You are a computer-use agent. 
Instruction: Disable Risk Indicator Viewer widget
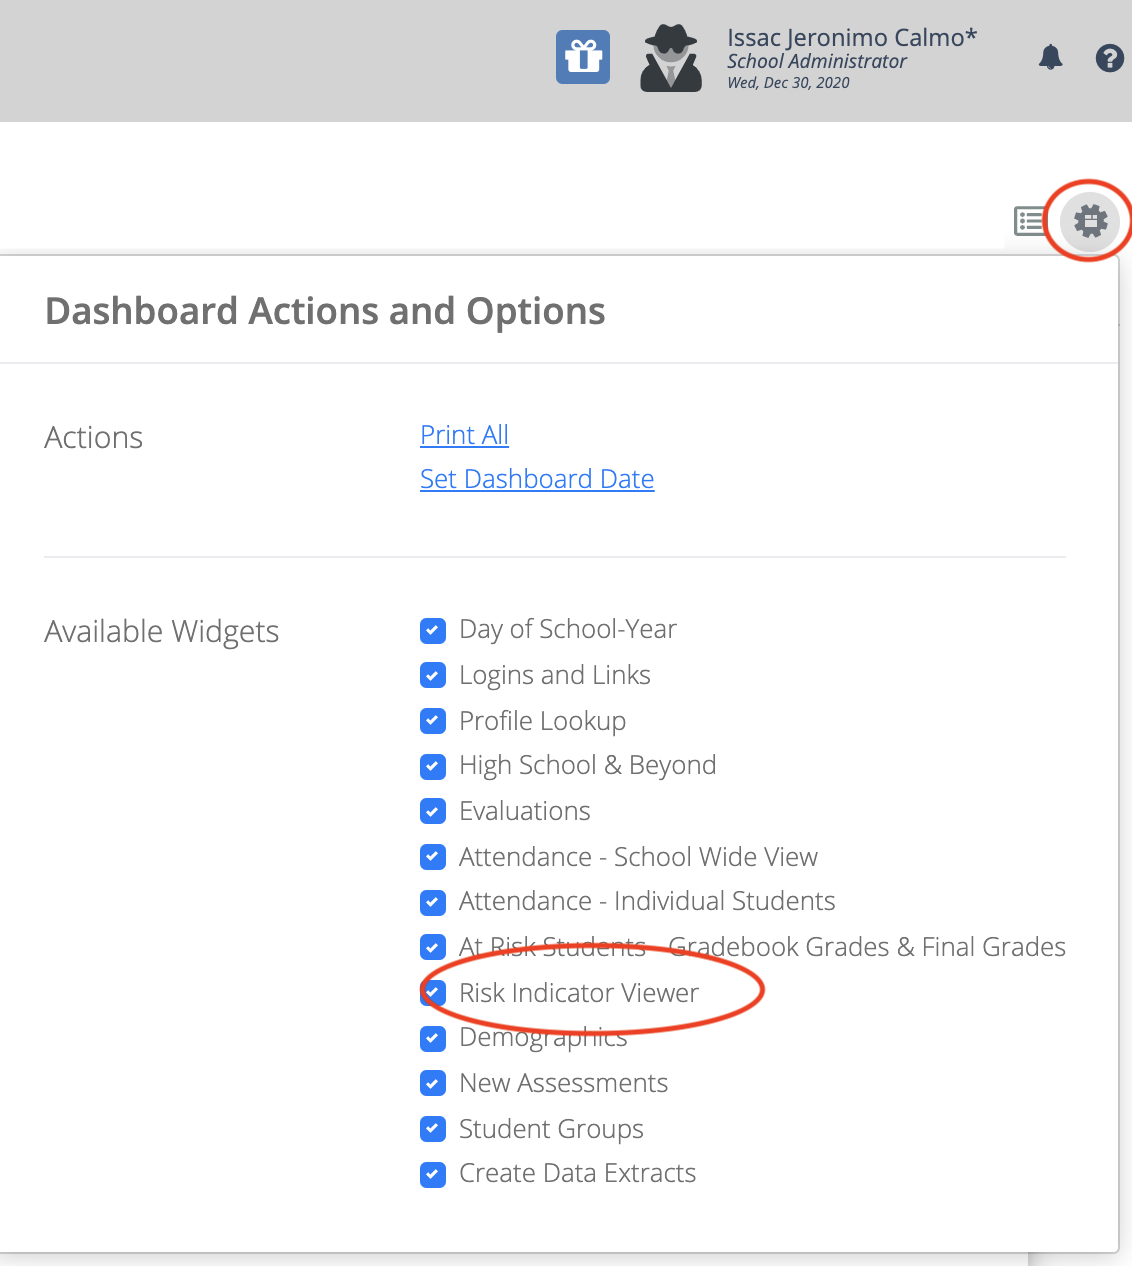pyautogui.click(x=433, y=993)
